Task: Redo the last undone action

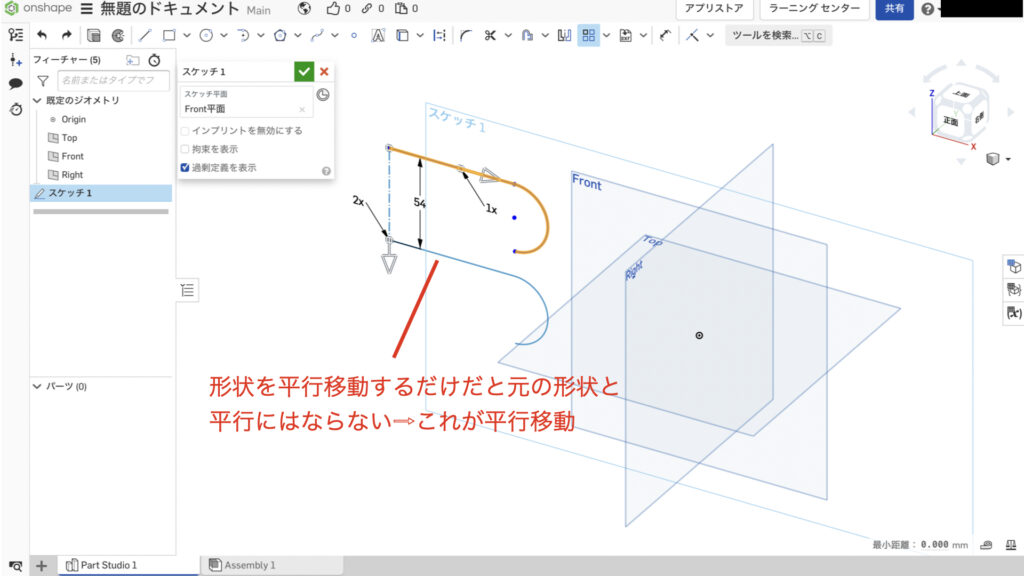Action: coord(66,35)
